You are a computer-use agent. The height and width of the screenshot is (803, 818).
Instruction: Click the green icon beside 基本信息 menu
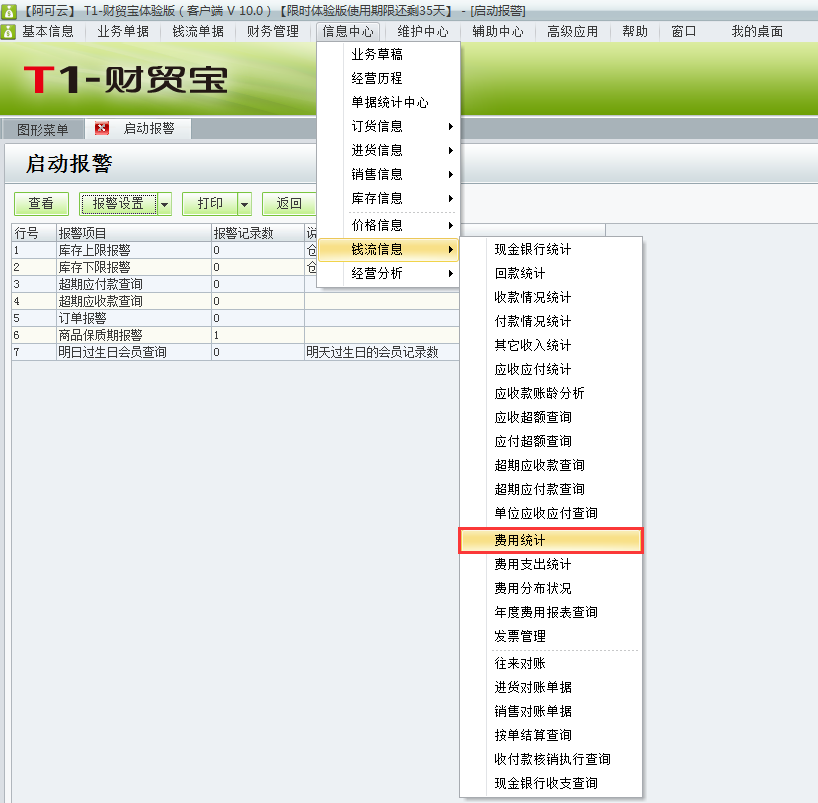(x=9, y=31)
